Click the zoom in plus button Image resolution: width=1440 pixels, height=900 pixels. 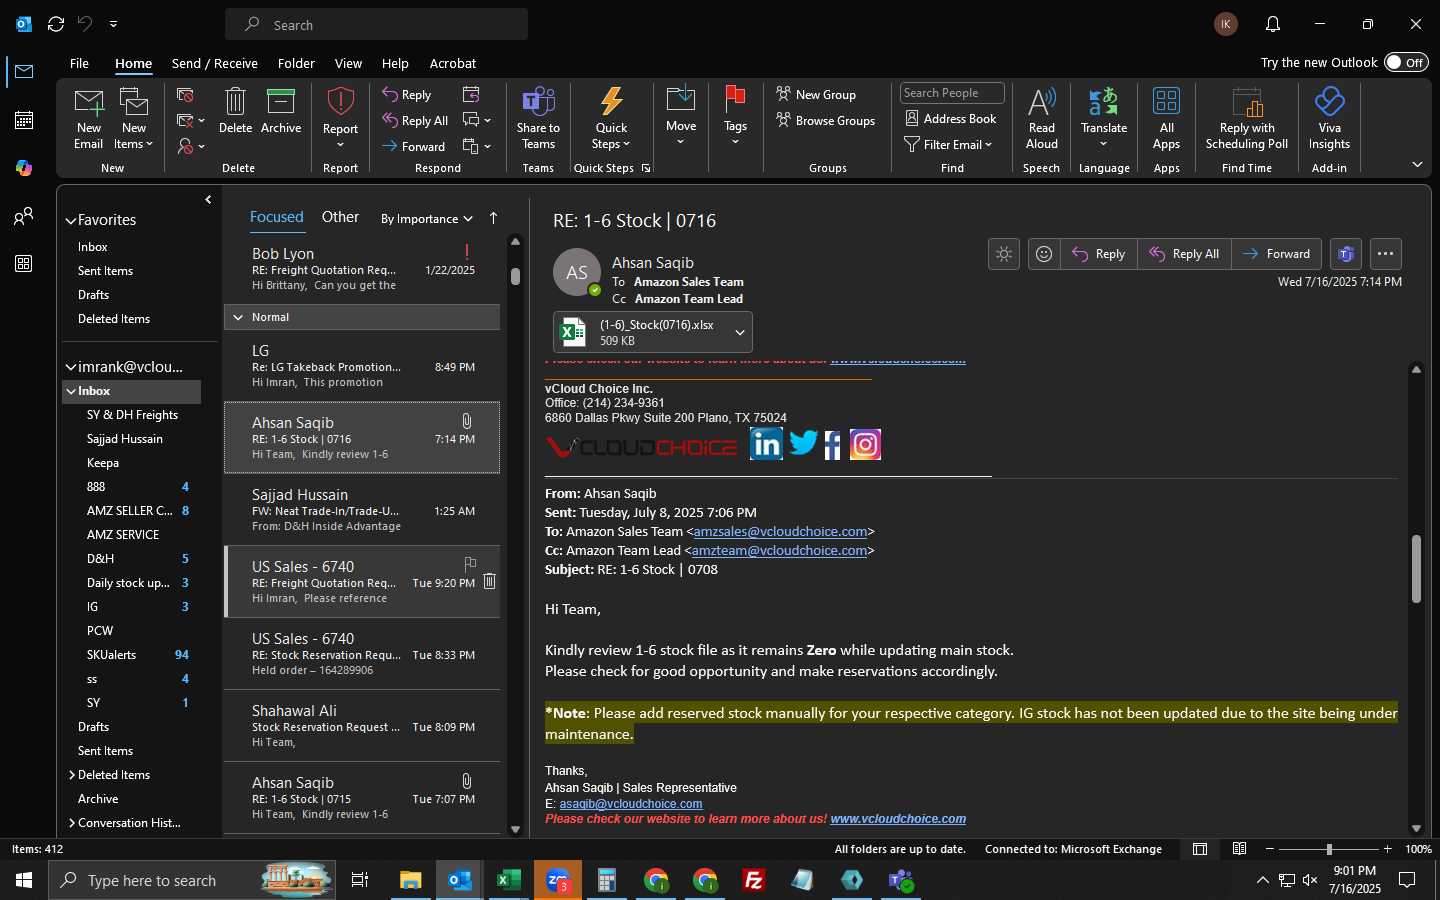pos(1387,849)
